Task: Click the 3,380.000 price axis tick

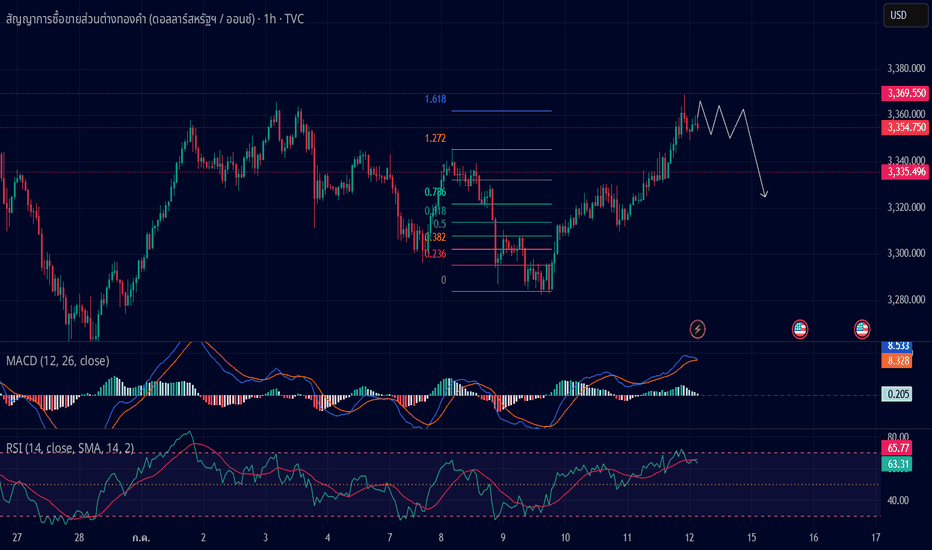Action: [x=906, y=68]
